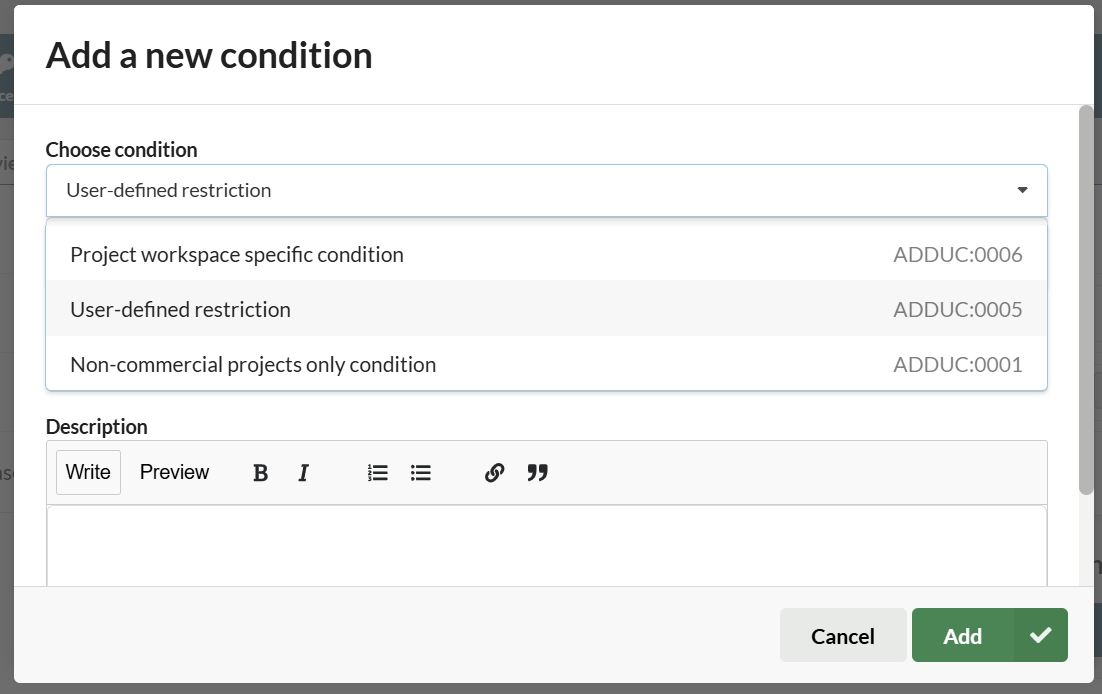Toggle bold formatting in description editor
Viewport: 1102px width, 694px height.
click(x=260, y=473)
